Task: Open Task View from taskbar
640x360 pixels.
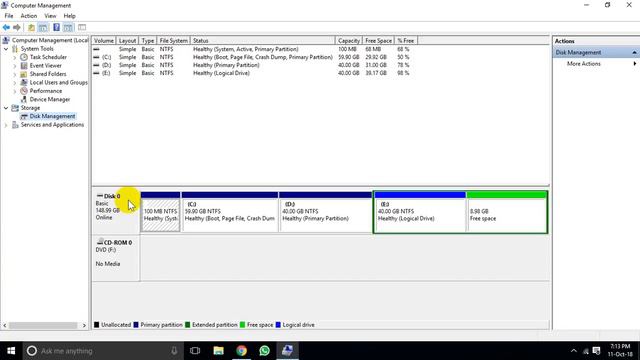Action: tap(195, 351)
